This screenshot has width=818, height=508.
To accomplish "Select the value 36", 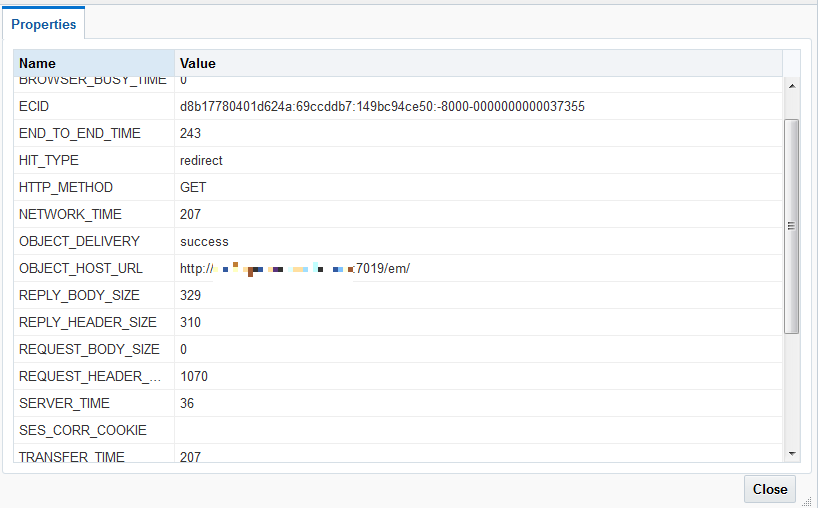I will click(x=187, y=403).
